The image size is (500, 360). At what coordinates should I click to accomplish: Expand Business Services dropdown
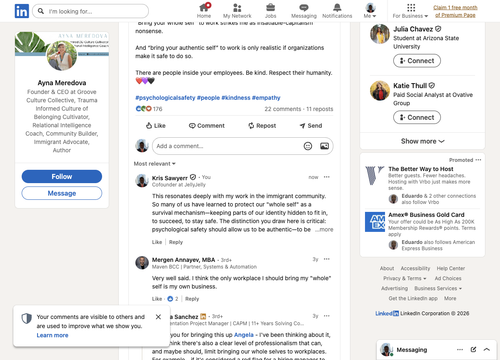(438, 288)
